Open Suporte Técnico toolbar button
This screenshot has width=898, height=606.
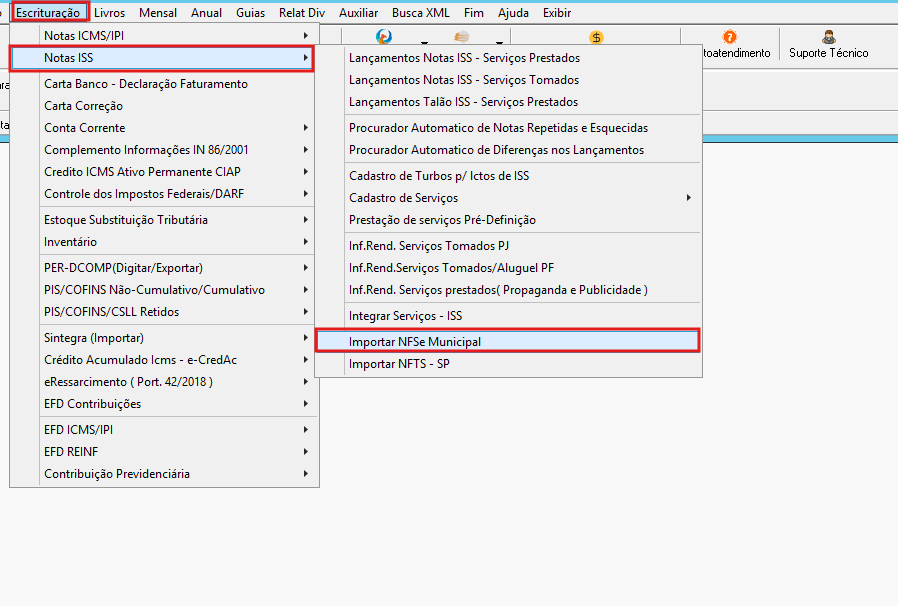coord(828,45)
